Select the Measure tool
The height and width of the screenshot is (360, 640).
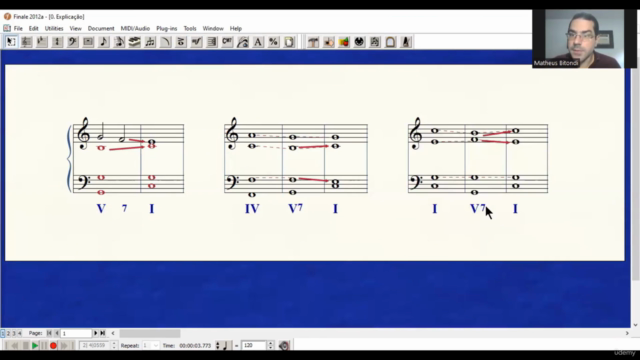pos(88,42)
